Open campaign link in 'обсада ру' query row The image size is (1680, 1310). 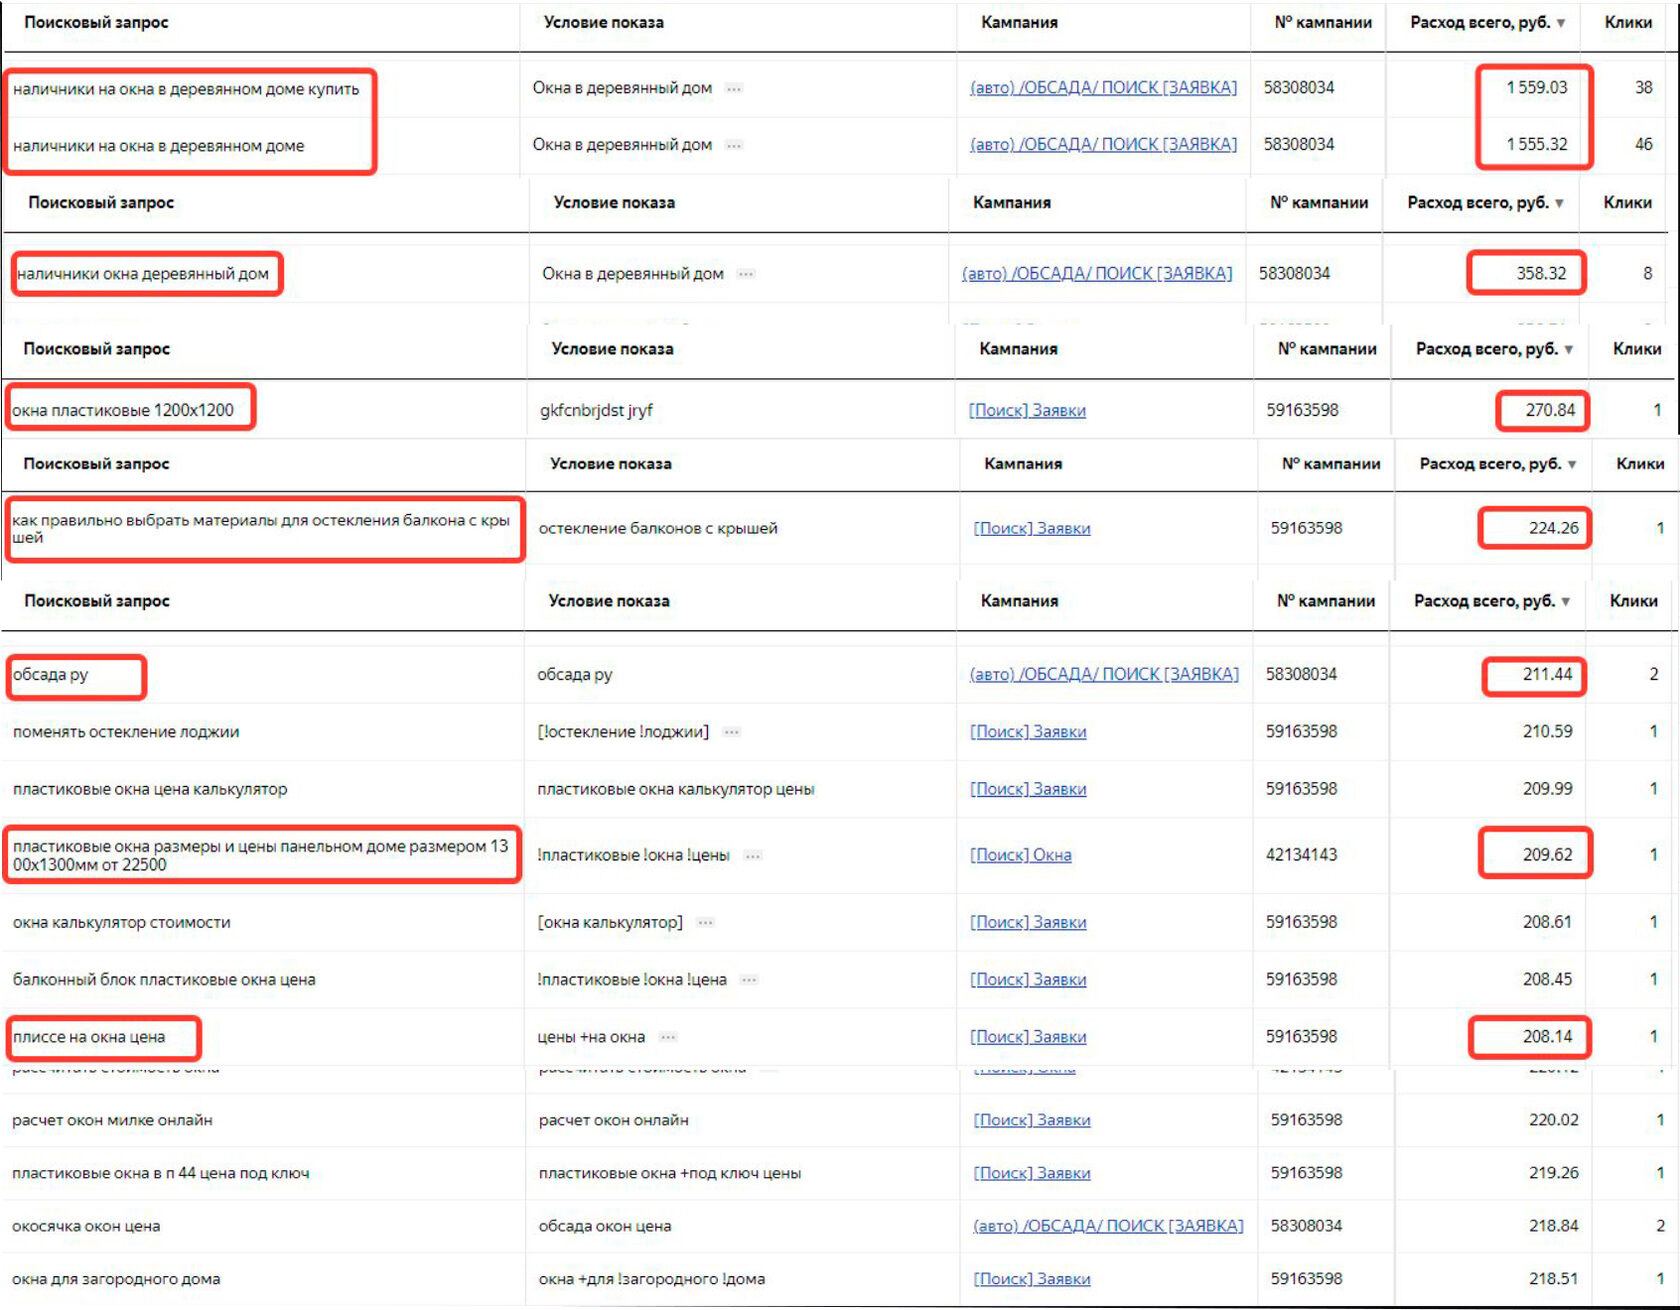(x=1104, y=675)
